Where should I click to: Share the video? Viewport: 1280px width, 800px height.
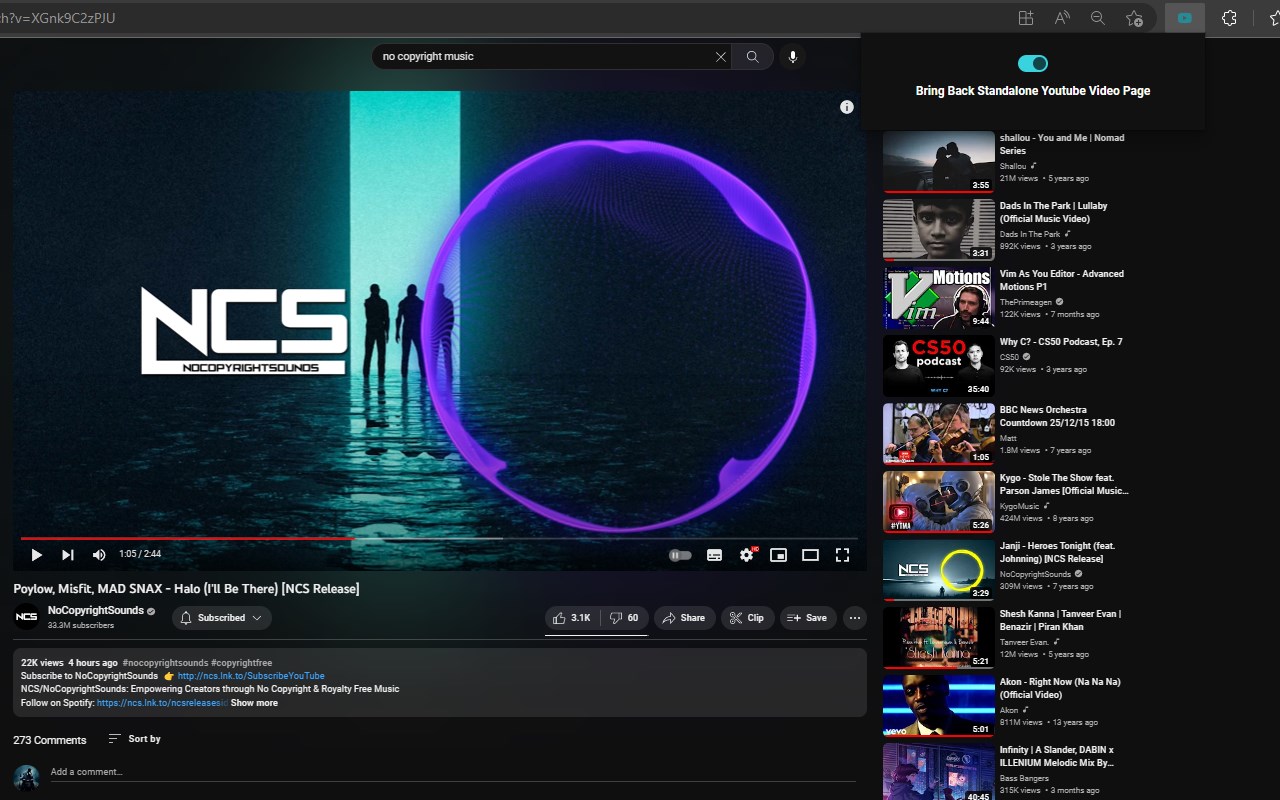(685, 618)
